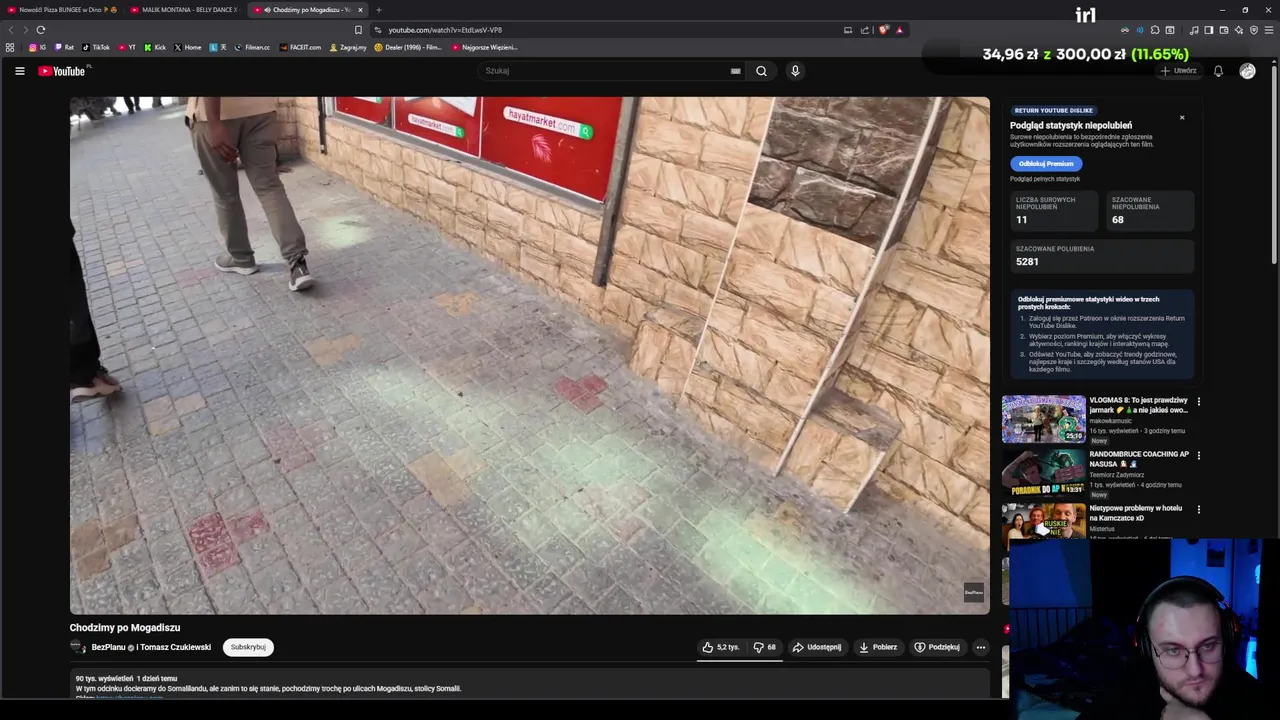This screenshot has height=720, width=1280.
Task: Open a new browser tab
Action: (378, 10)
